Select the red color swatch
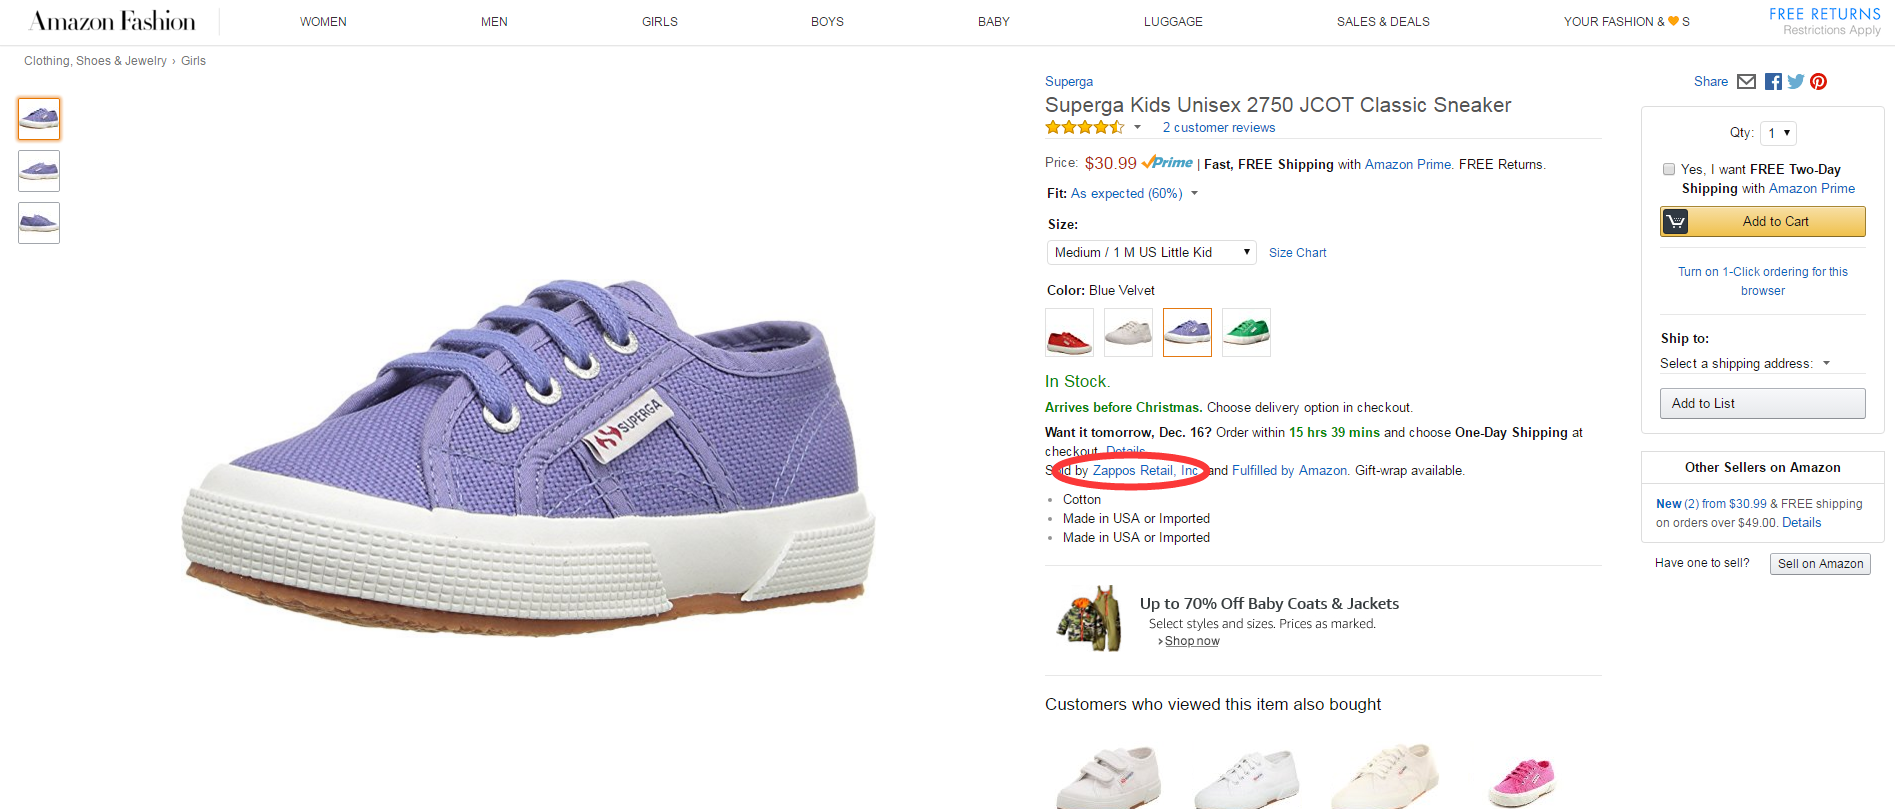Viewport: 1895px width, 809px height. pyautogui.click(x=1069, y=332)
